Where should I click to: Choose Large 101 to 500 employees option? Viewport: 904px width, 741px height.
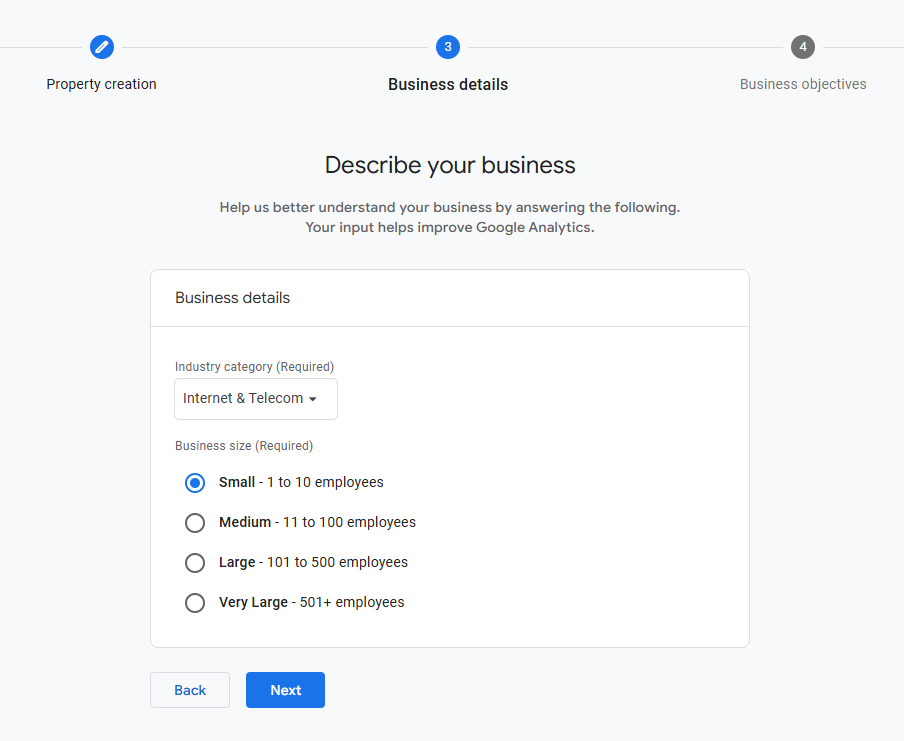[195, 563]
